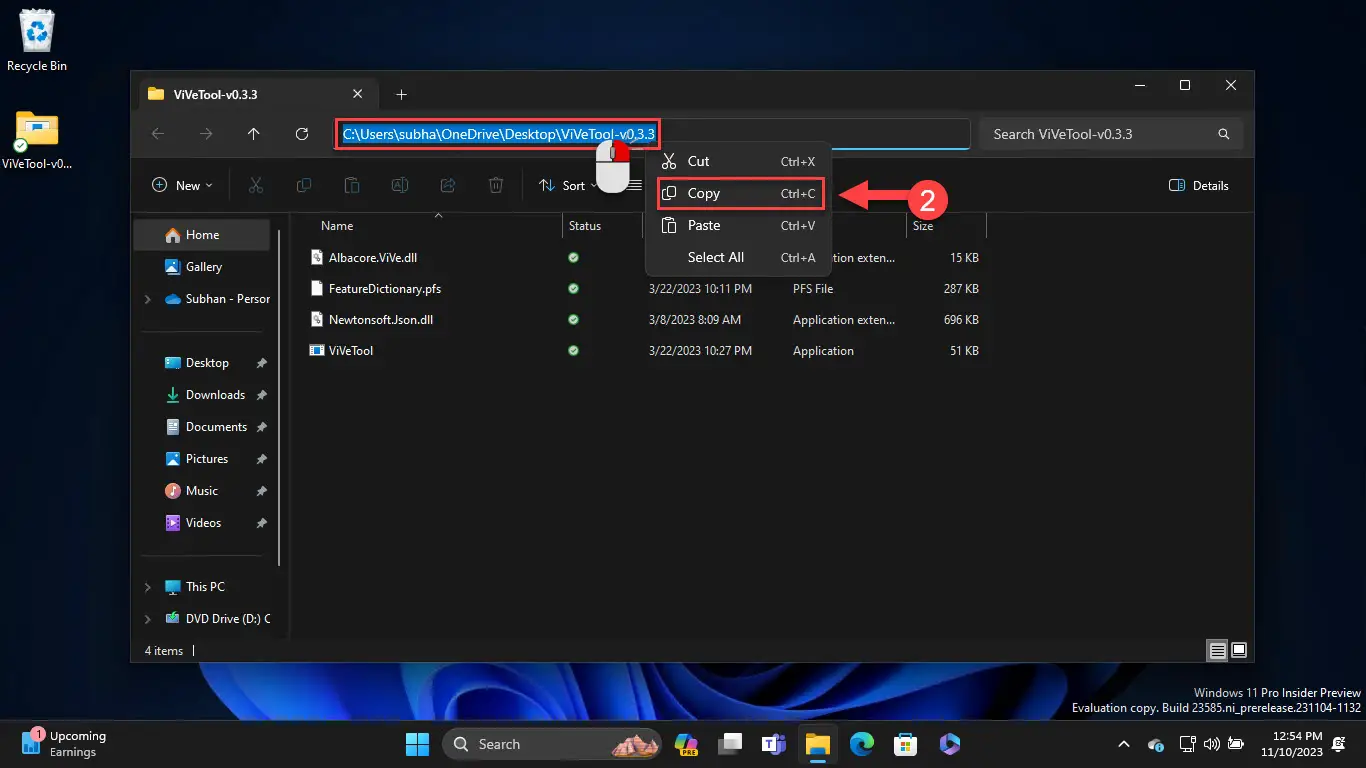Image resolution: width=1366 pixels, height=768 pixels.
Task: Switch to details list view icon
Action: coord(1217,650)
